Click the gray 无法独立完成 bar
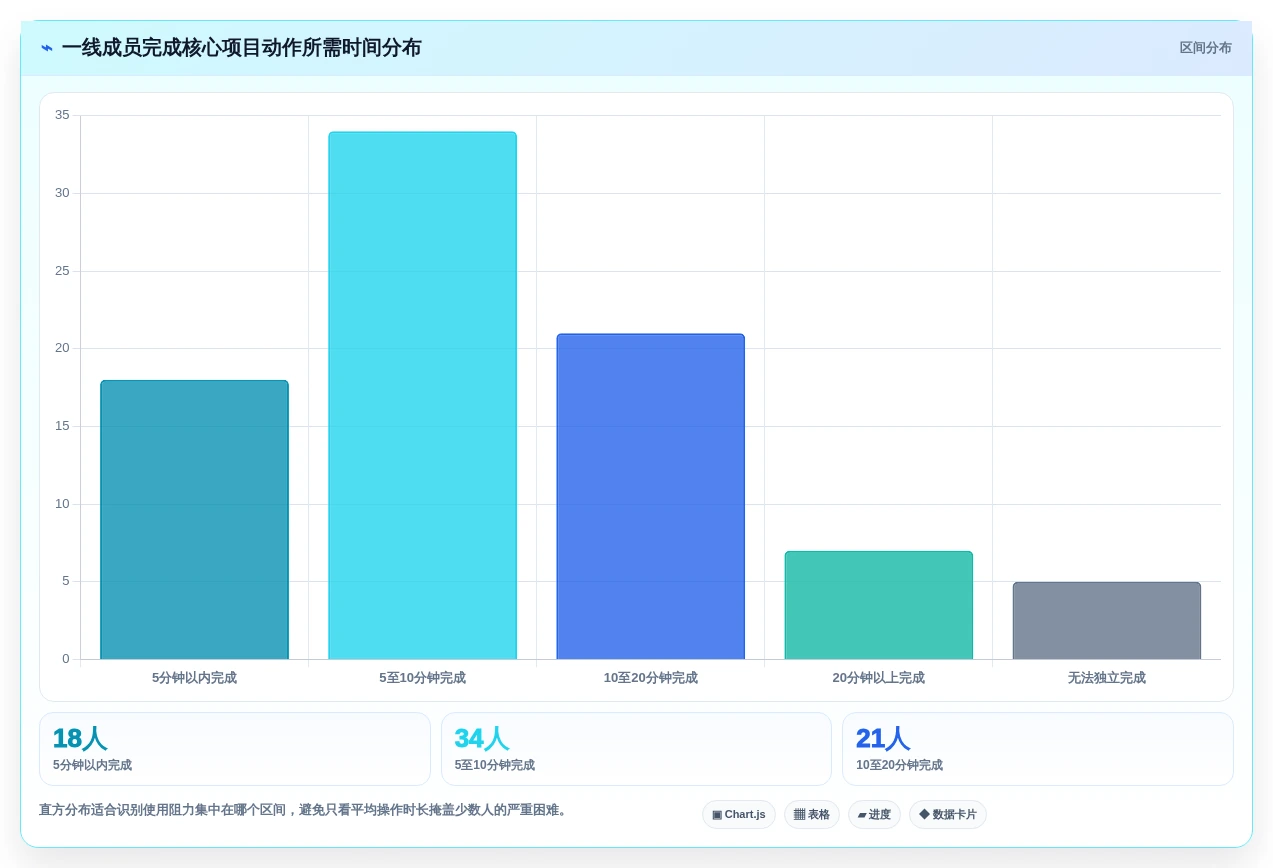 pos(1106,621)
